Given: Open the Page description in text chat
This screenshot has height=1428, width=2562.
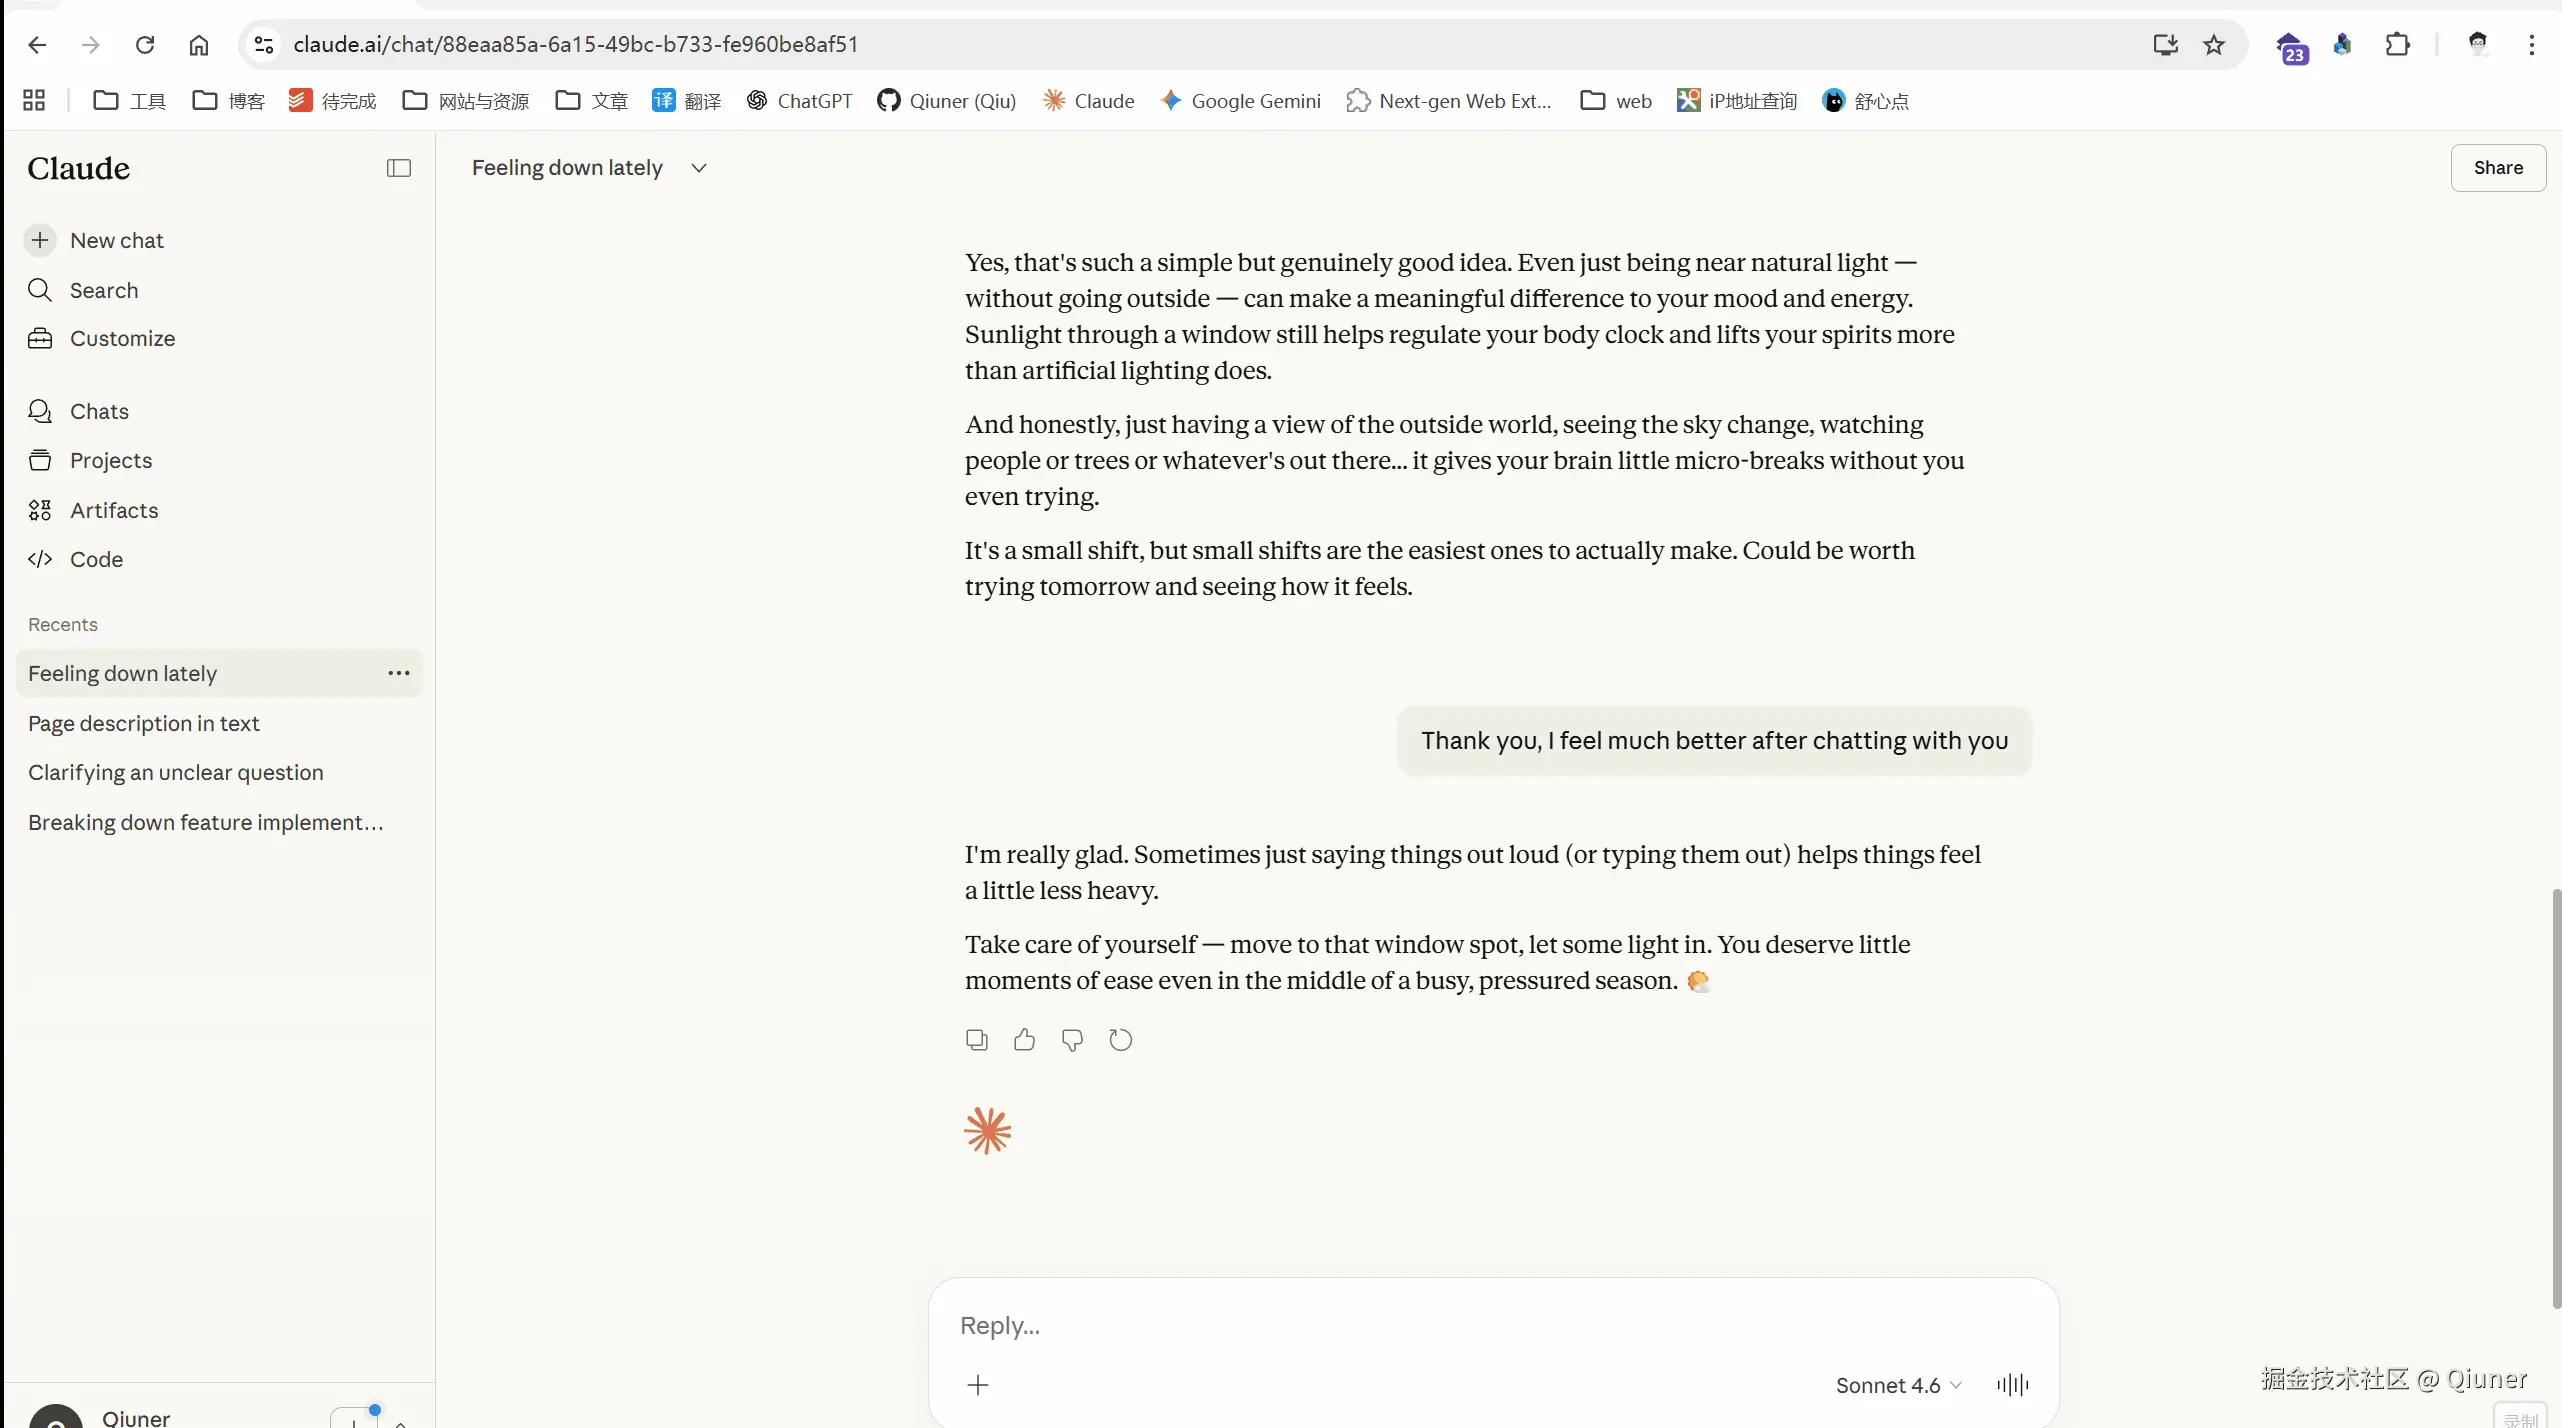Looking at the screenshot, I should click(144, 723).
